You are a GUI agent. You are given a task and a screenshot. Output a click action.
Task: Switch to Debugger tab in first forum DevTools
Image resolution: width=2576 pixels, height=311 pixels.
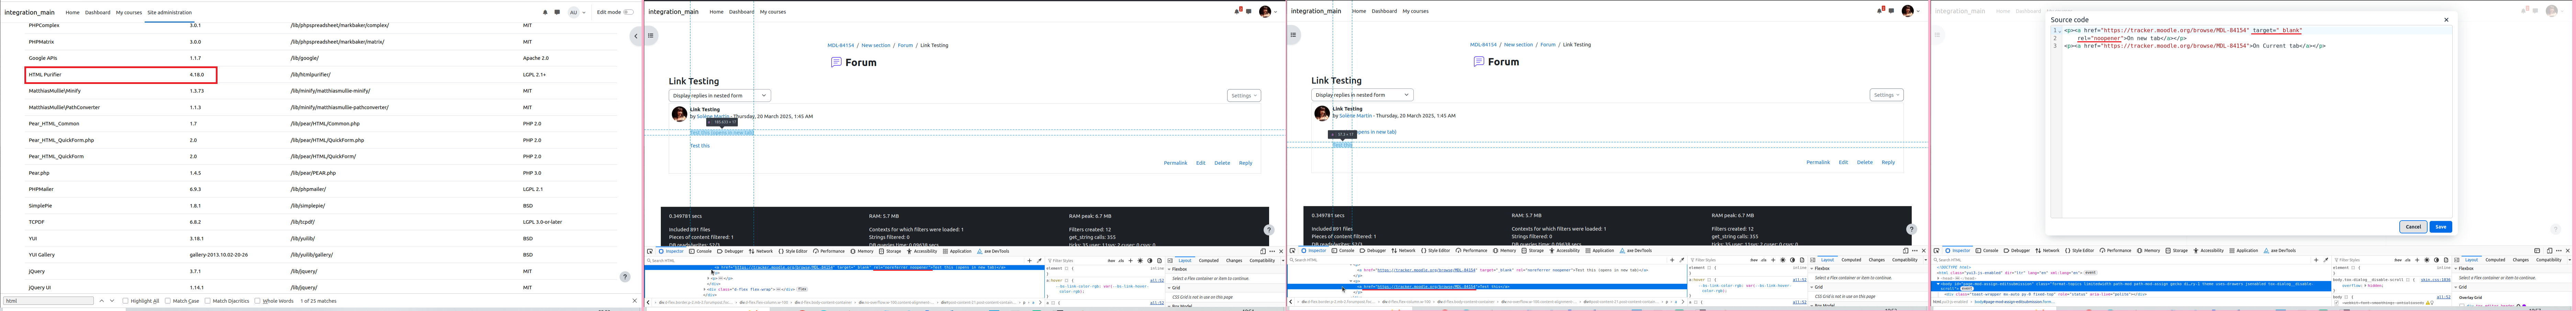click(730, 251)
